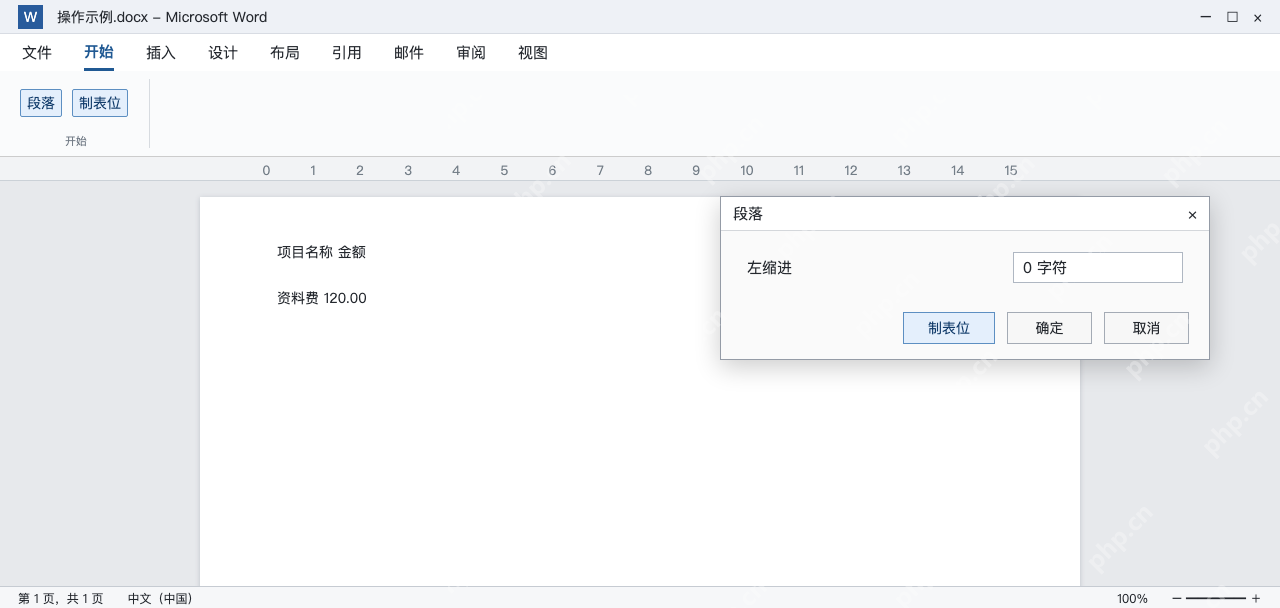Click the zoom slider track in the status bar
Viewport: 1280px width, 608px height.
coord(1216,598)
